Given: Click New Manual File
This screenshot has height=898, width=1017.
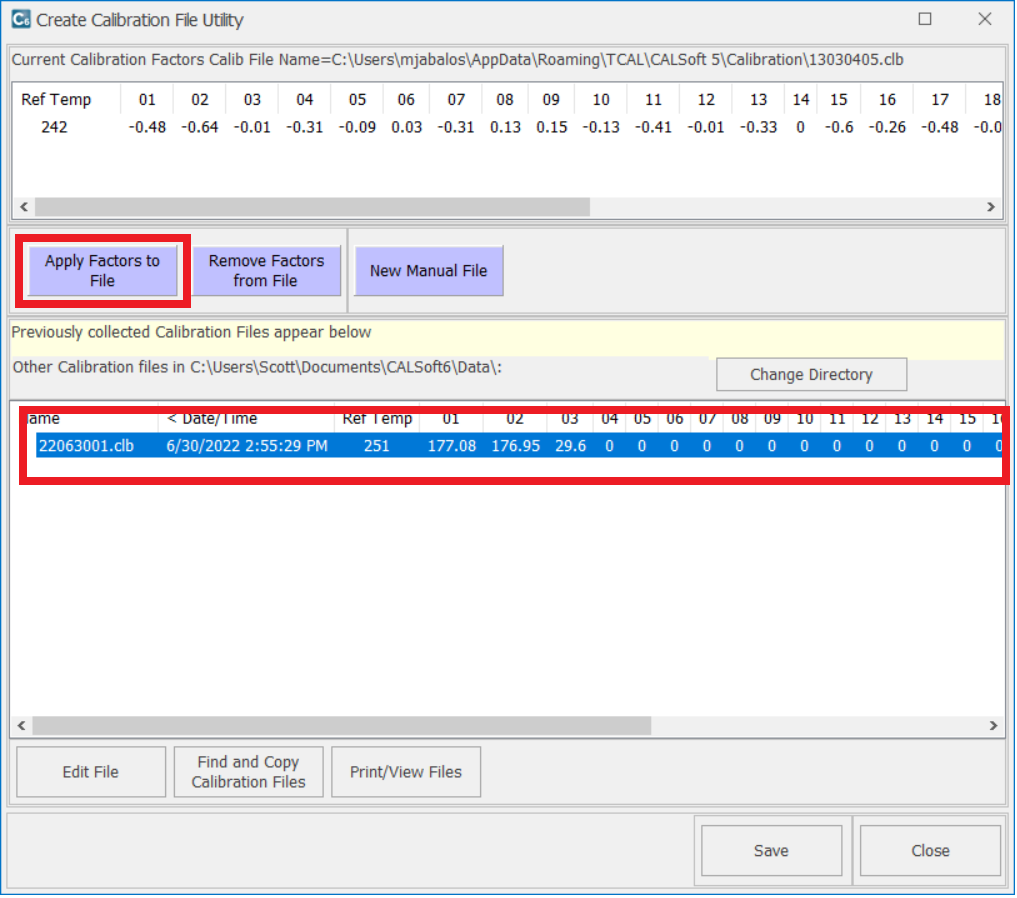Looking at the screenshot, I should [428, 270].
